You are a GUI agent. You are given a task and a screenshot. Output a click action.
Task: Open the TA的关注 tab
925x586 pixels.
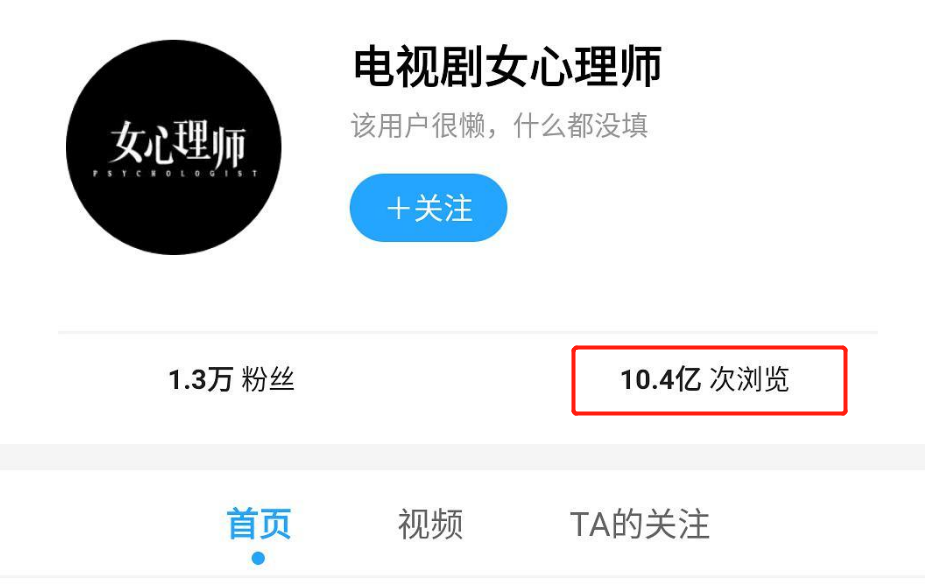pos(639,523)
